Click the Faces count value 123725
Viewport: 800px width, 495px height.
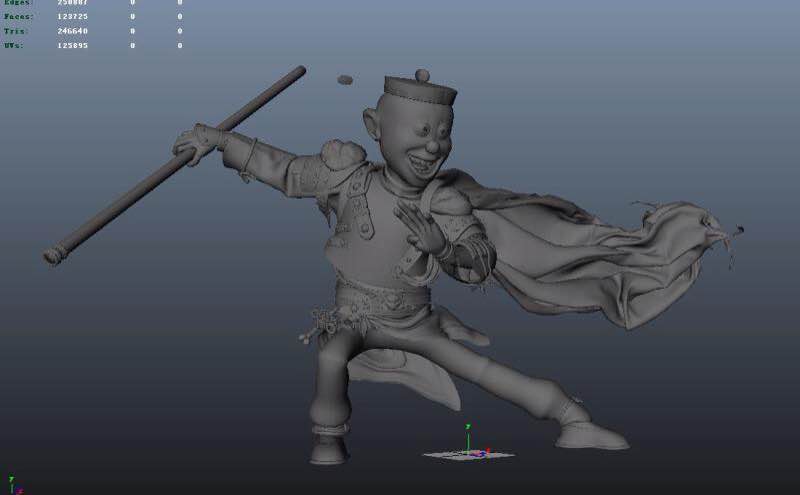[72, 16]
